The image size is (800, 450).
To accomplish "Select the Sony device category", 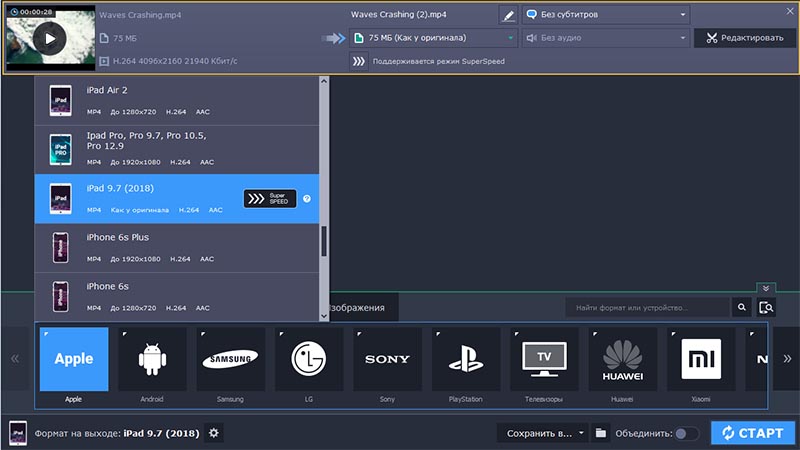I will (387, 359).
